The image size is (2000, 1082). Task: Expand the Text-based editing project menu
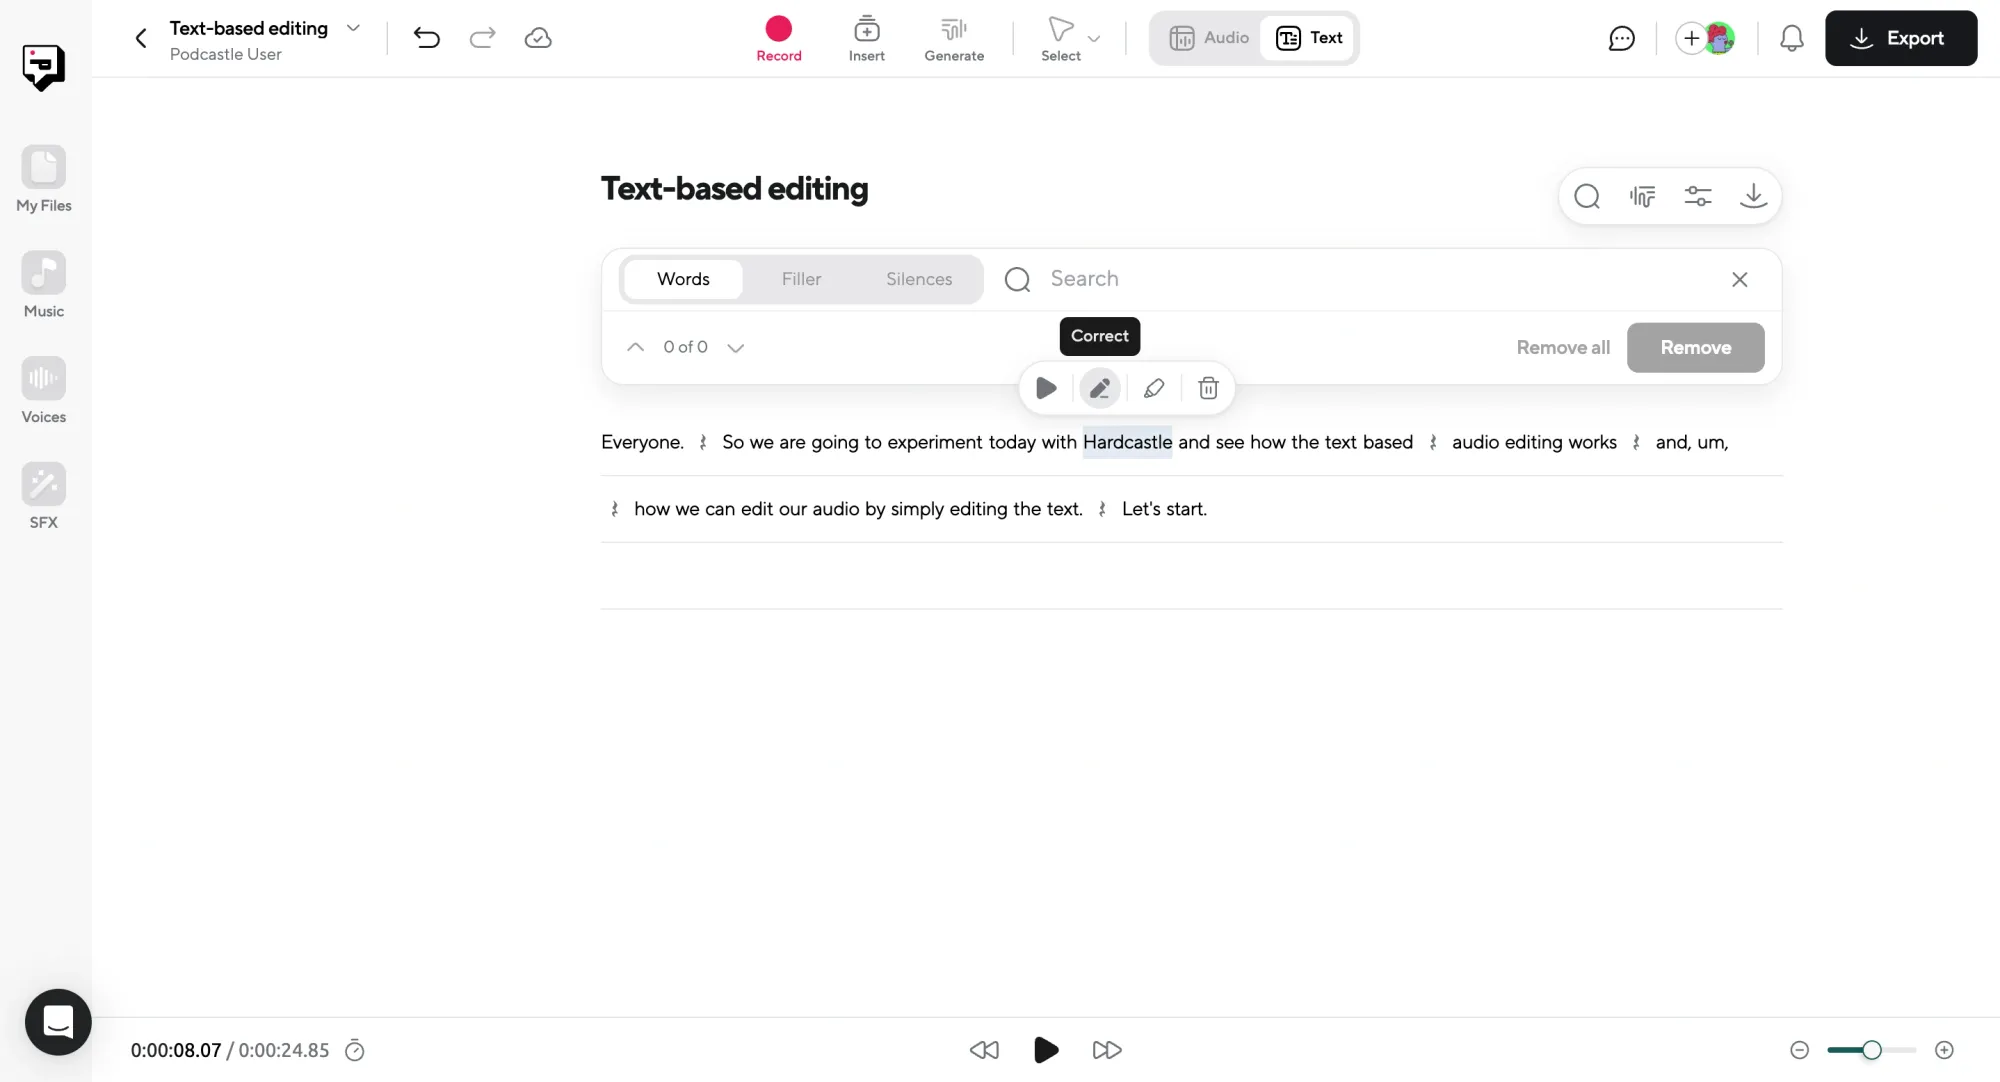(x=353, y=28)
